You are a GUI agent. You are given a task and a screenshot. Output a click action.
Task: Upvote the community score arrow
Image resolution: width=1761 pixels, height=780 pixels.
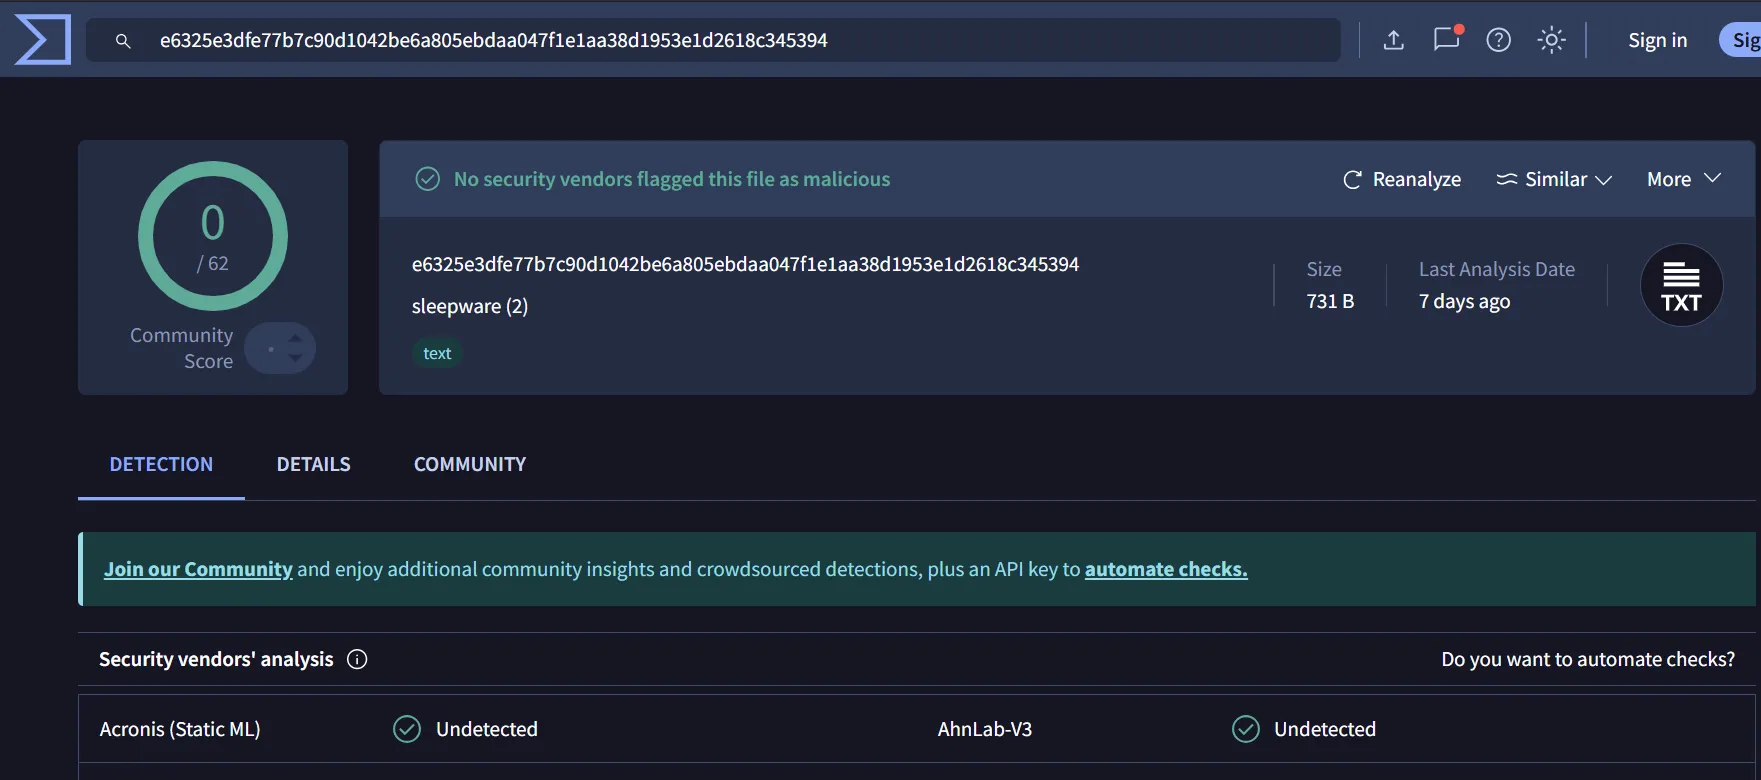[x=295, y=338]
